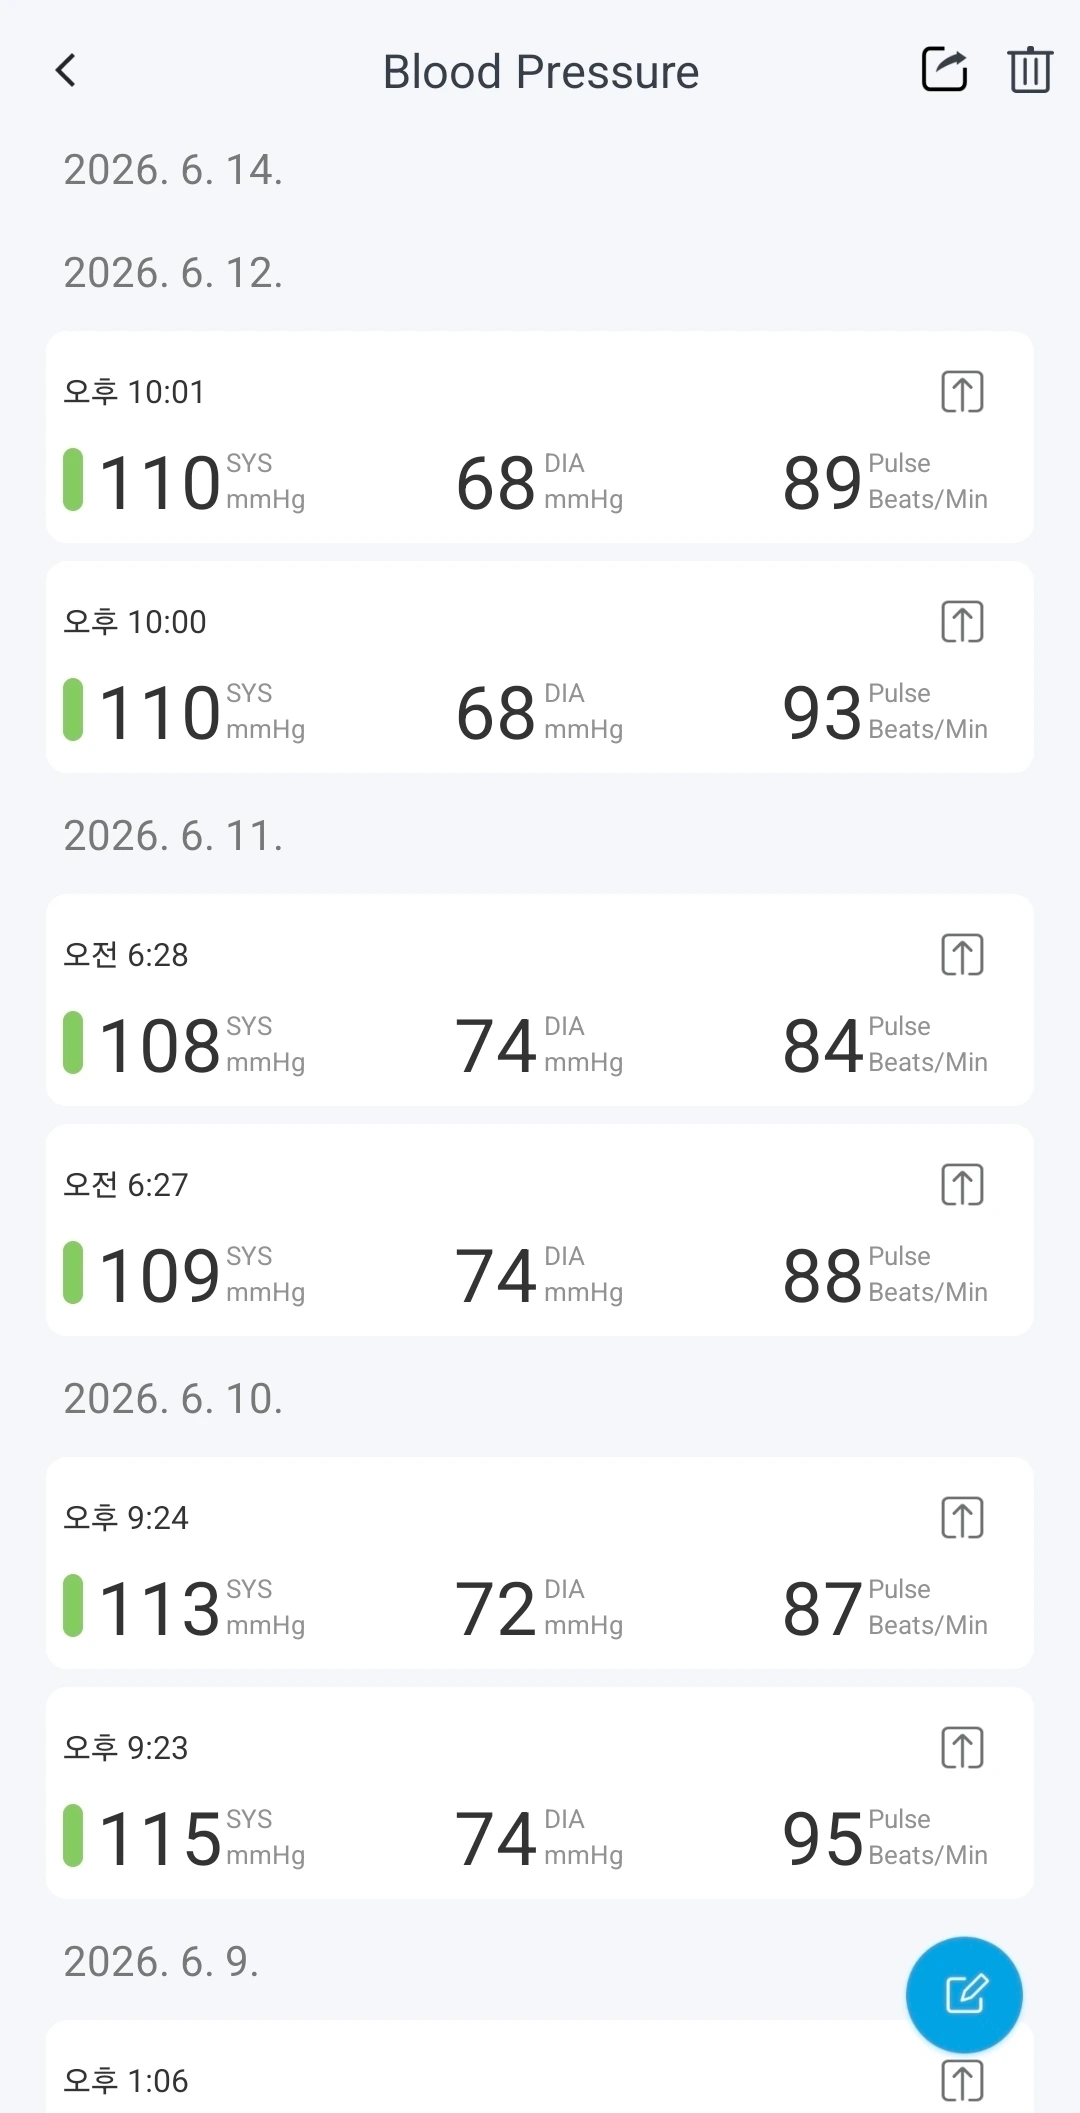Upload the 오후 10:00 reading
Viewport: 1080px width, 2113px height.
click(962, 622)
